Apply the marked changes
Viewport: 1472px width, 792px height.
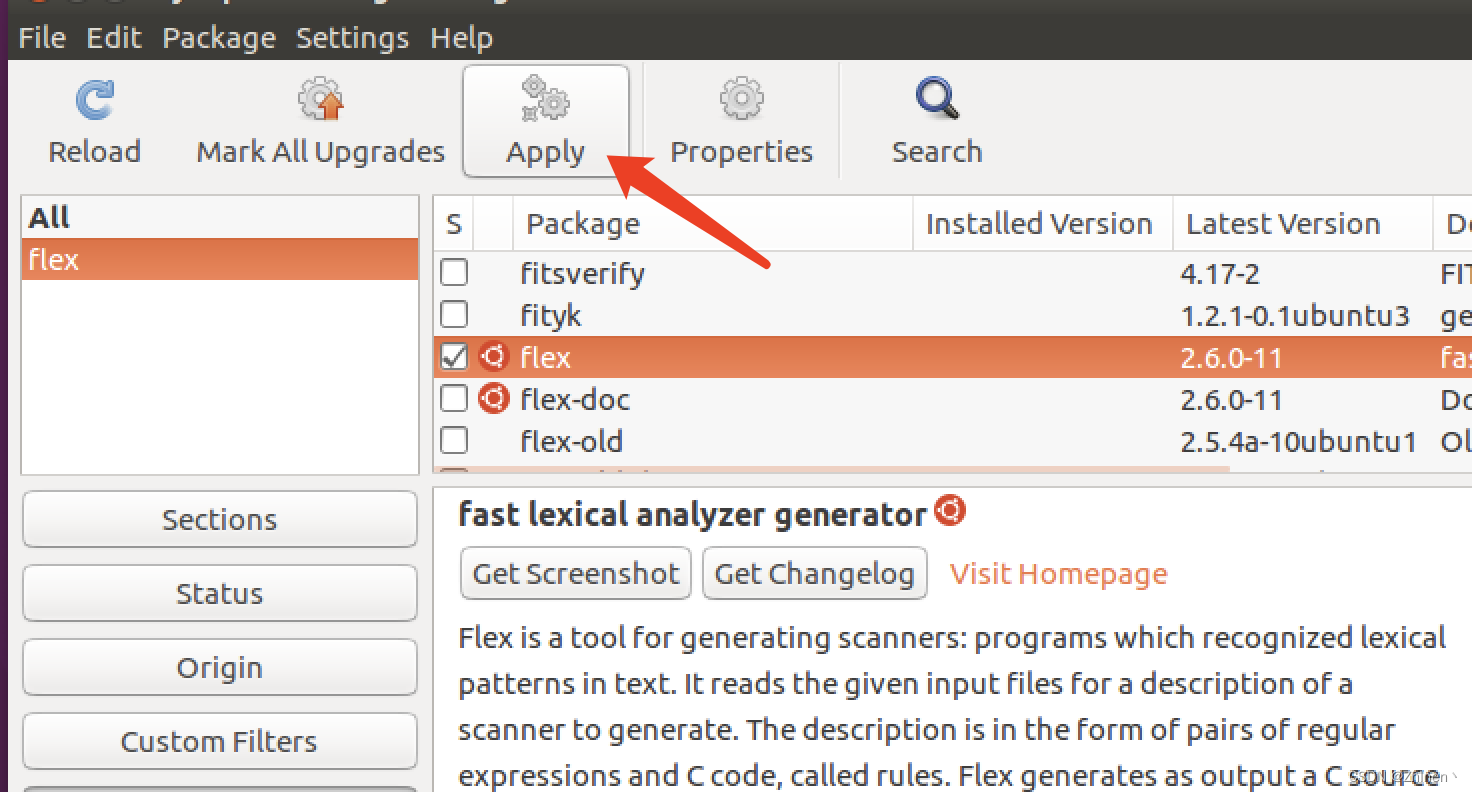pos(546,121)
